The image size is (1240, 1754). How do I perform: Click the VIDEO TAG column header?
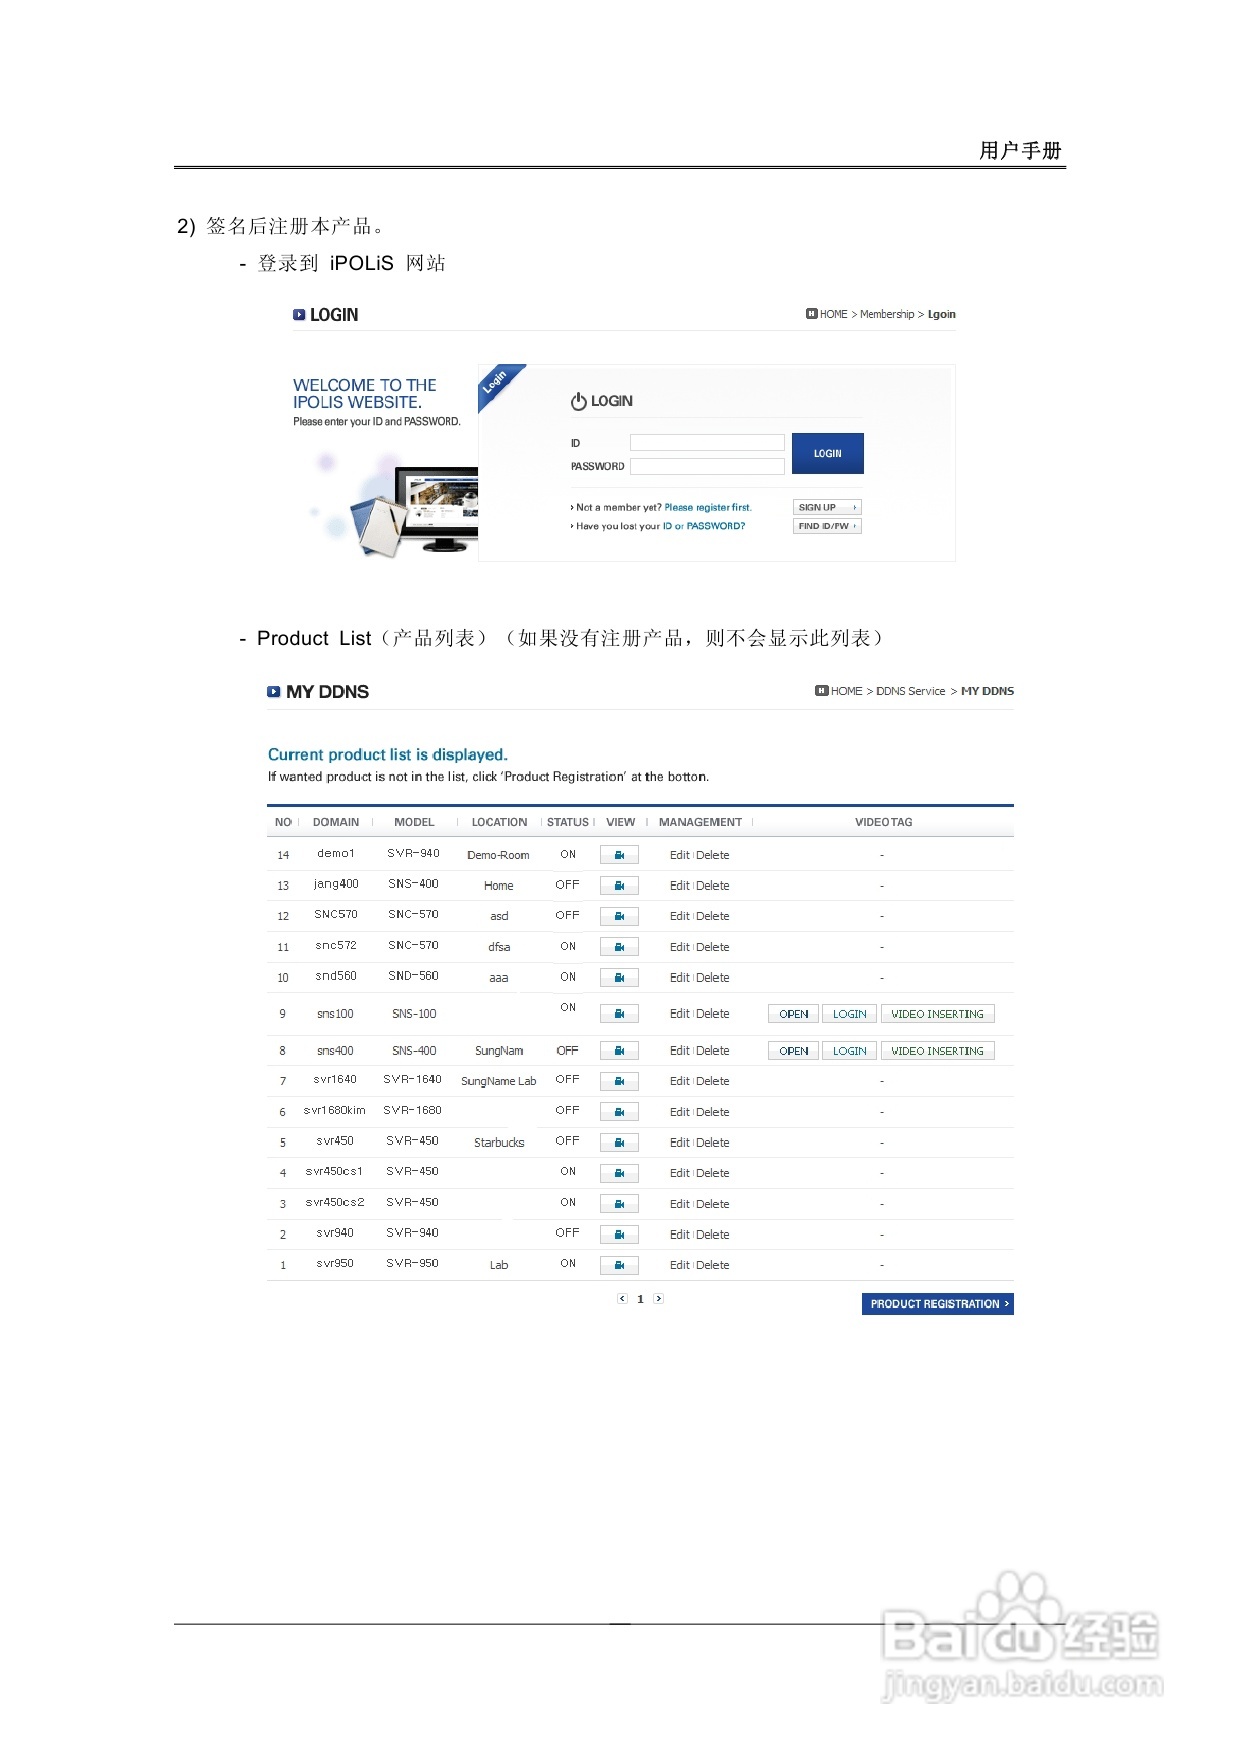[884, 822]
